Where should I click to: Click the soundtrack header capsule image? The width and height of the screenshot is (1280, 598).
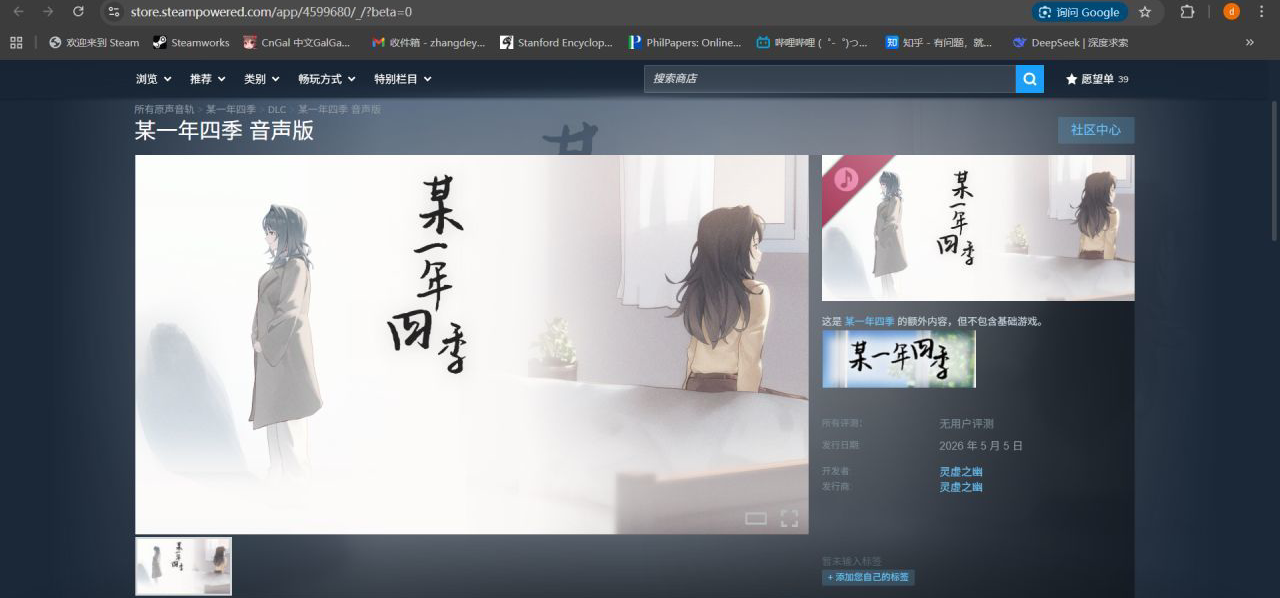click(978, 228)
